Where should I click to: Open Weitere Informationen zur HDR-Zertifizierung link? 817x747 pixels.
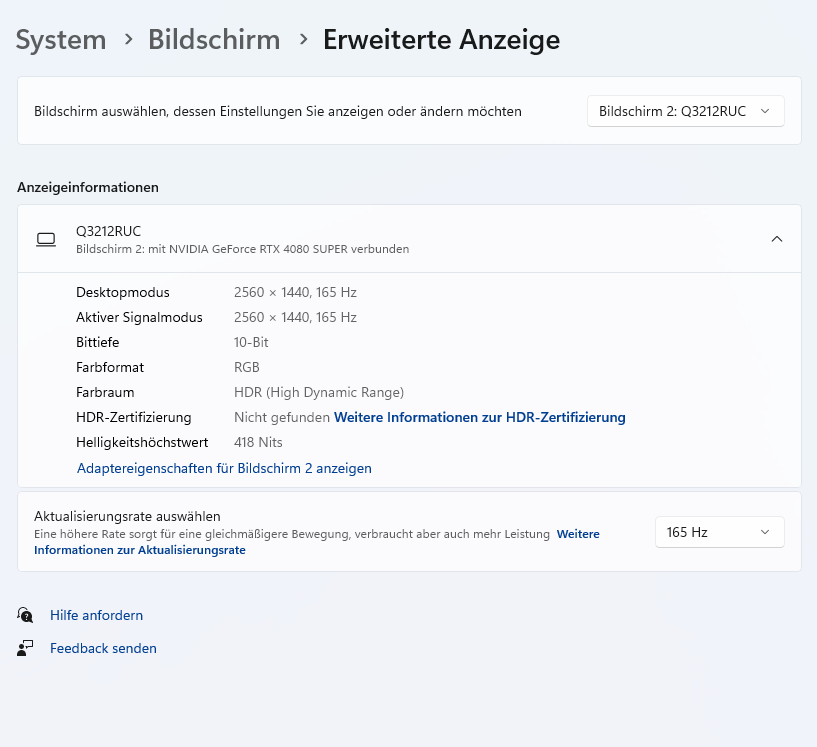coord(480,417)
